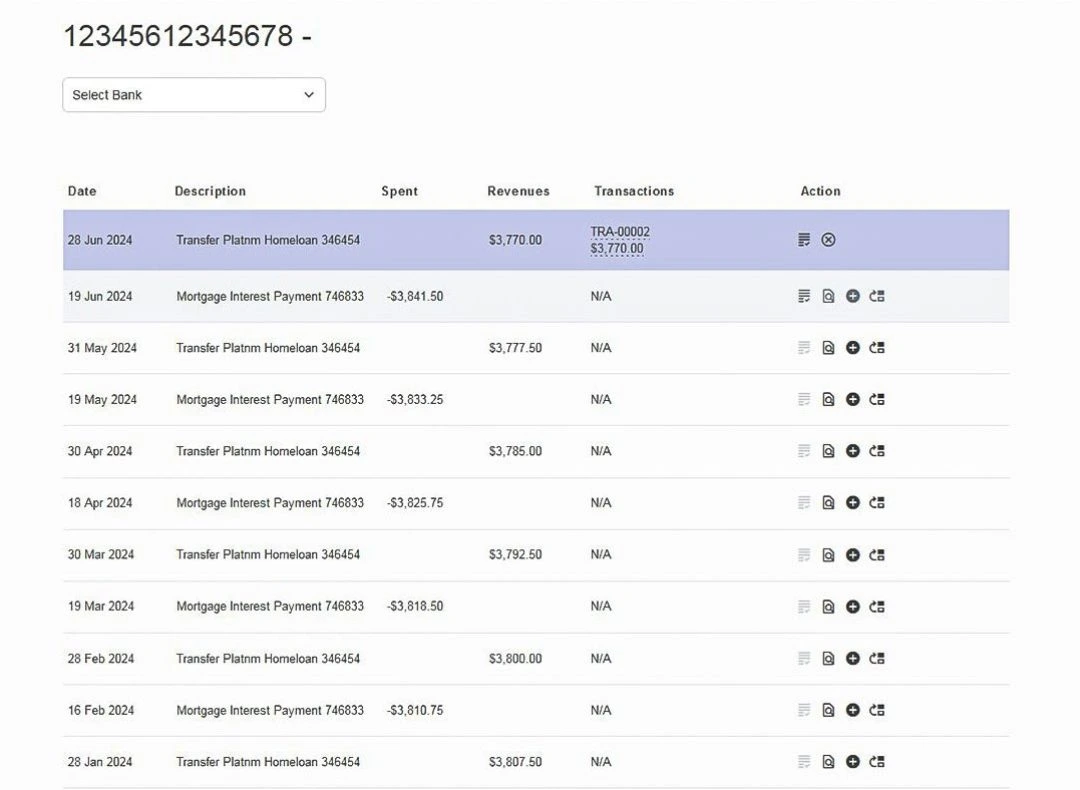
Task: Click document search icon for 19 Jun 2024
Action: tap(828, 296)
